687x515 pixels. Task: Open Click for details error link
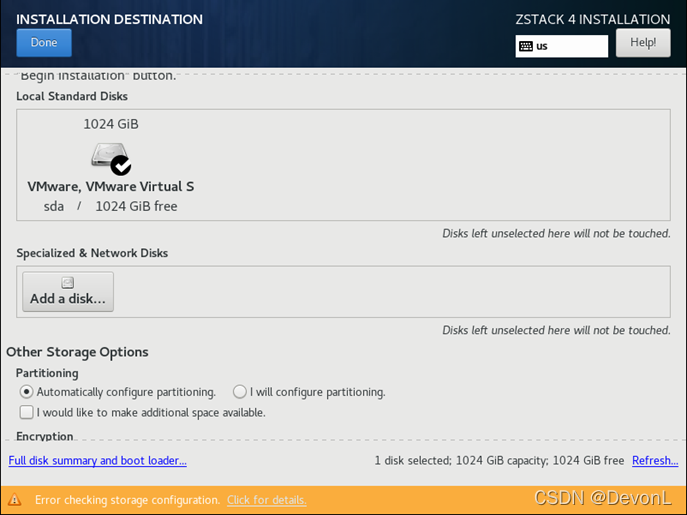coord(267,500)
